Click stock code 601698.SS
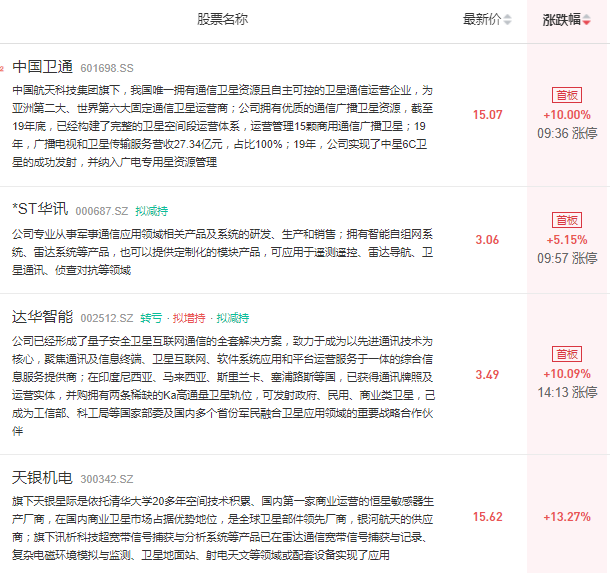 (107, 68)
